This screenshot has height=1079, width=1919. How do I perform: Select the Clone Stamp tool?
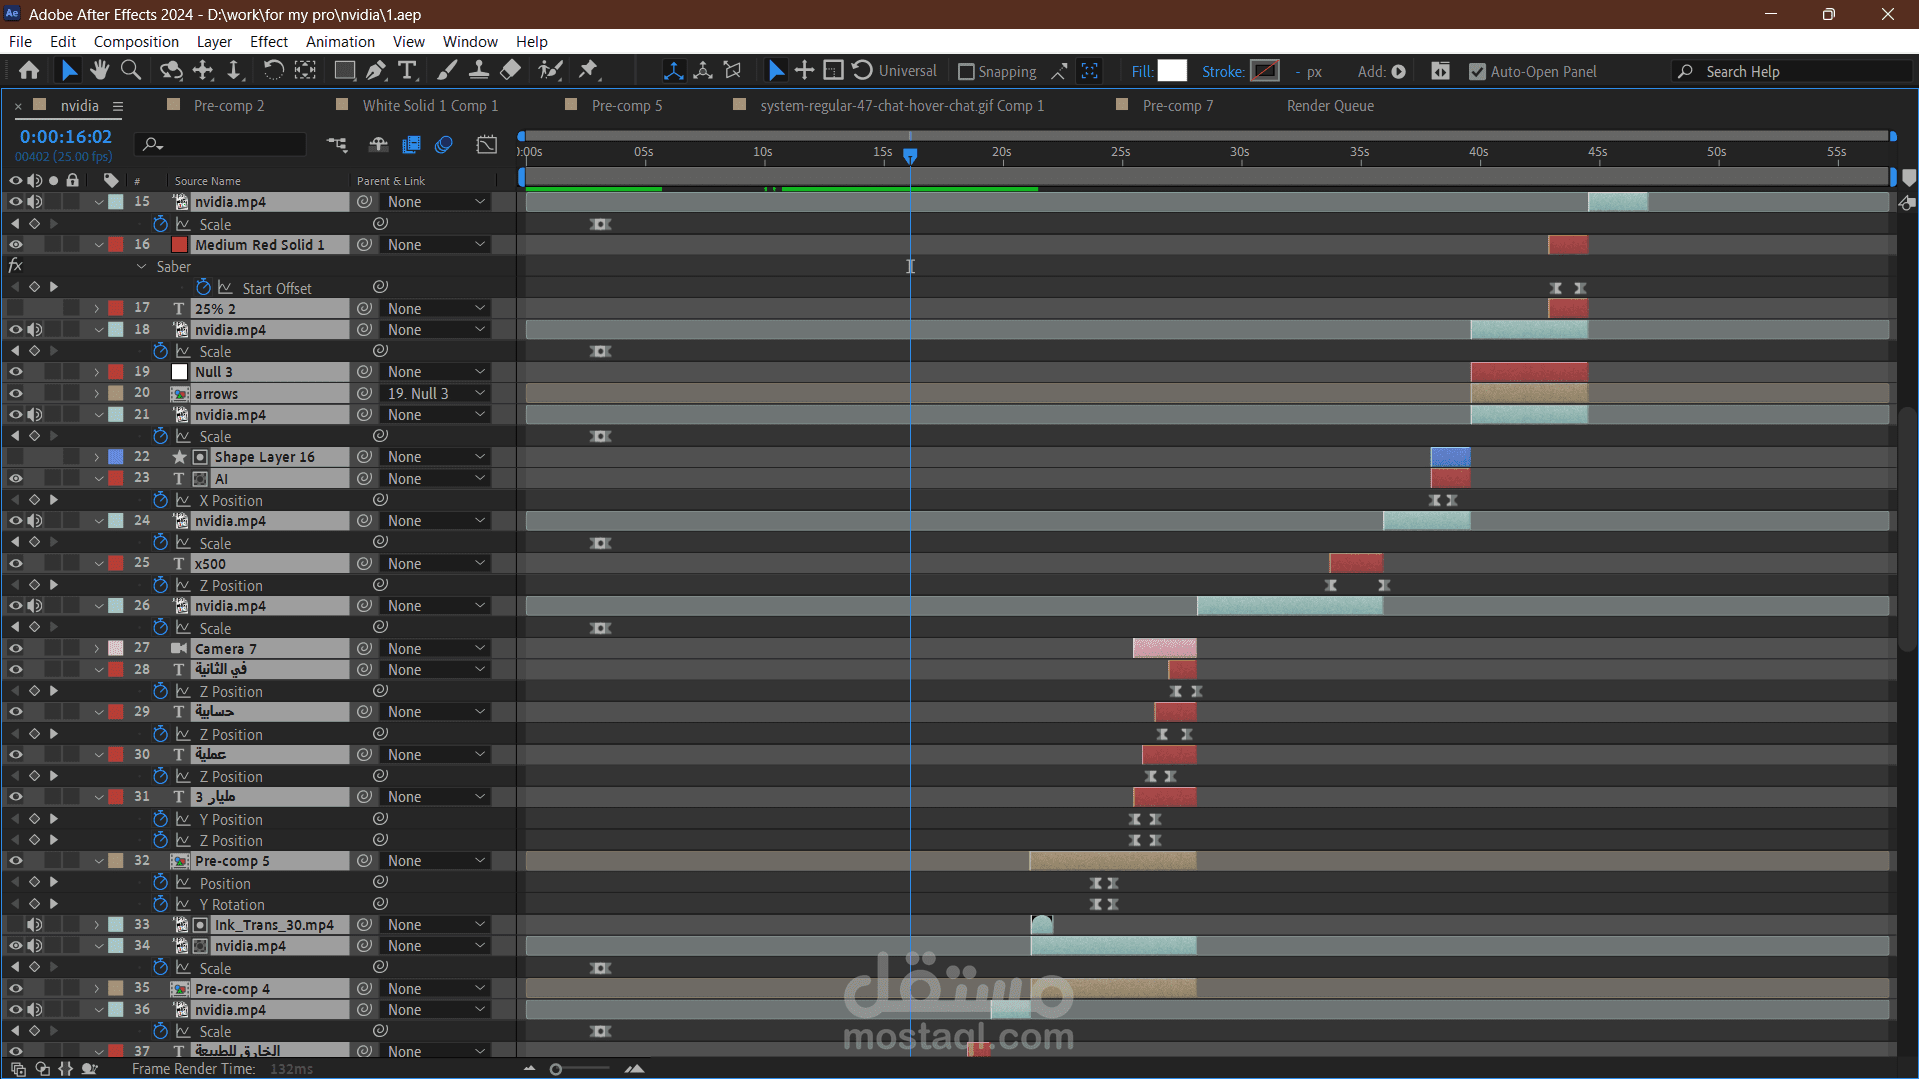pyautogui.click(x=479, y=71)
